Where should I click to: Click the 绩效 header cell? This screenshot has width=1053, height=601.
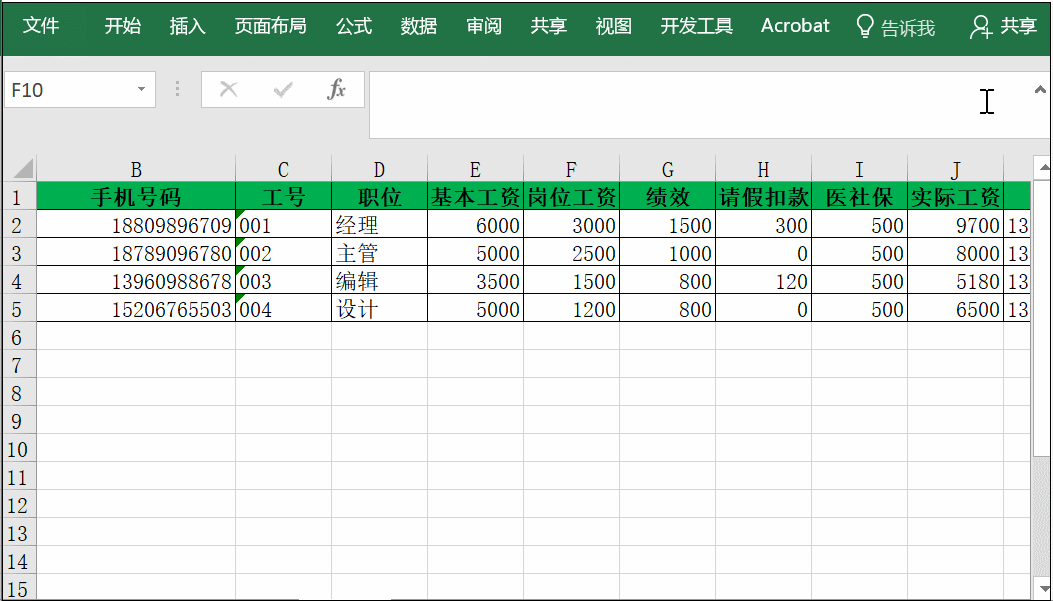pos(668,197)
